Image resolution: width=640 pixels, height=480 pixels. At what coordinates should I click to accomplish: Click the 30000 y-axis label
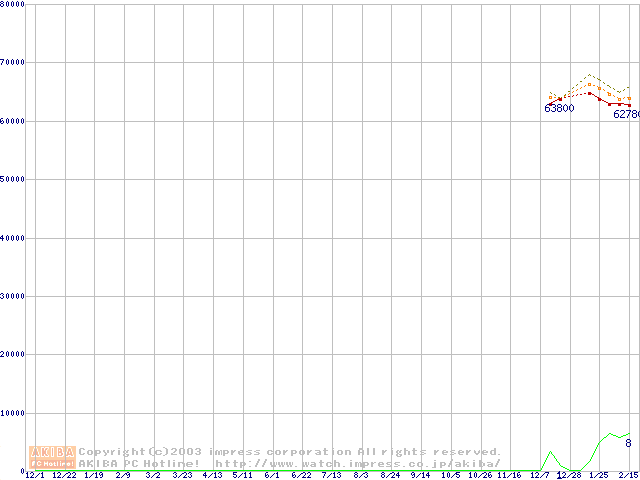coord(13,296)
